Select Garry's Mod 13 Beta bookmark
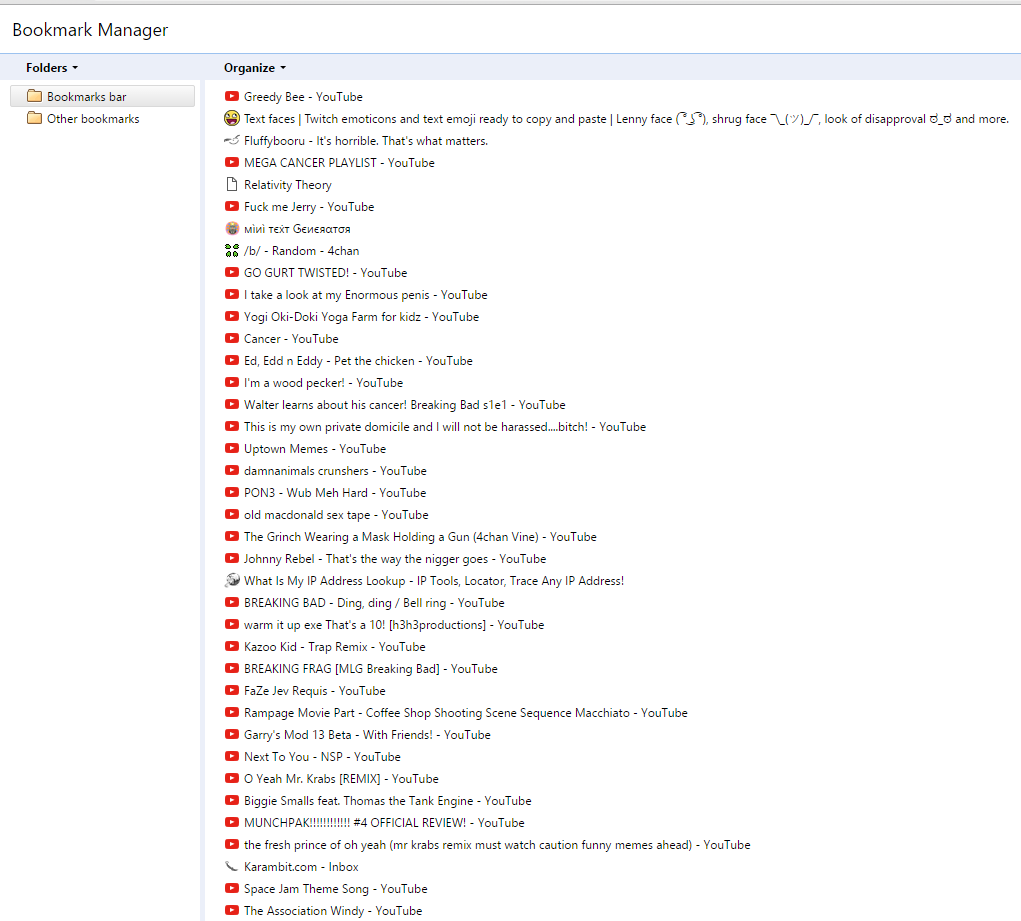This screenshot has width=1021, height=921. pos(367,735)
